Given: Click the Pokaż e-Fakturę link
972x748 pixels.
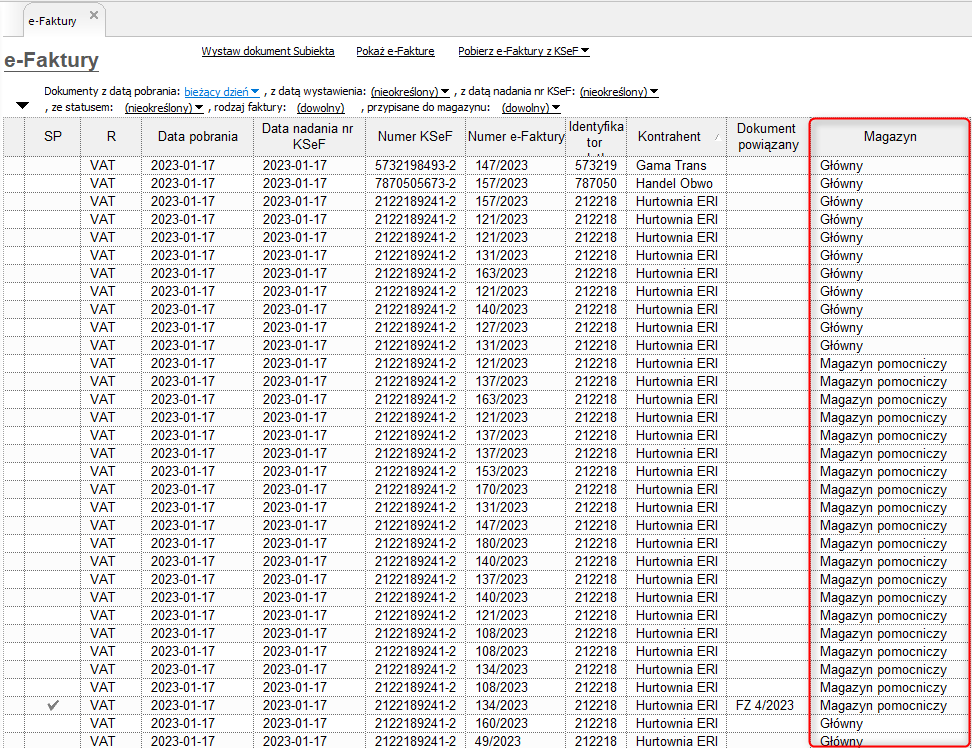Looking at the screenshot, I should [x=395, y=51].
